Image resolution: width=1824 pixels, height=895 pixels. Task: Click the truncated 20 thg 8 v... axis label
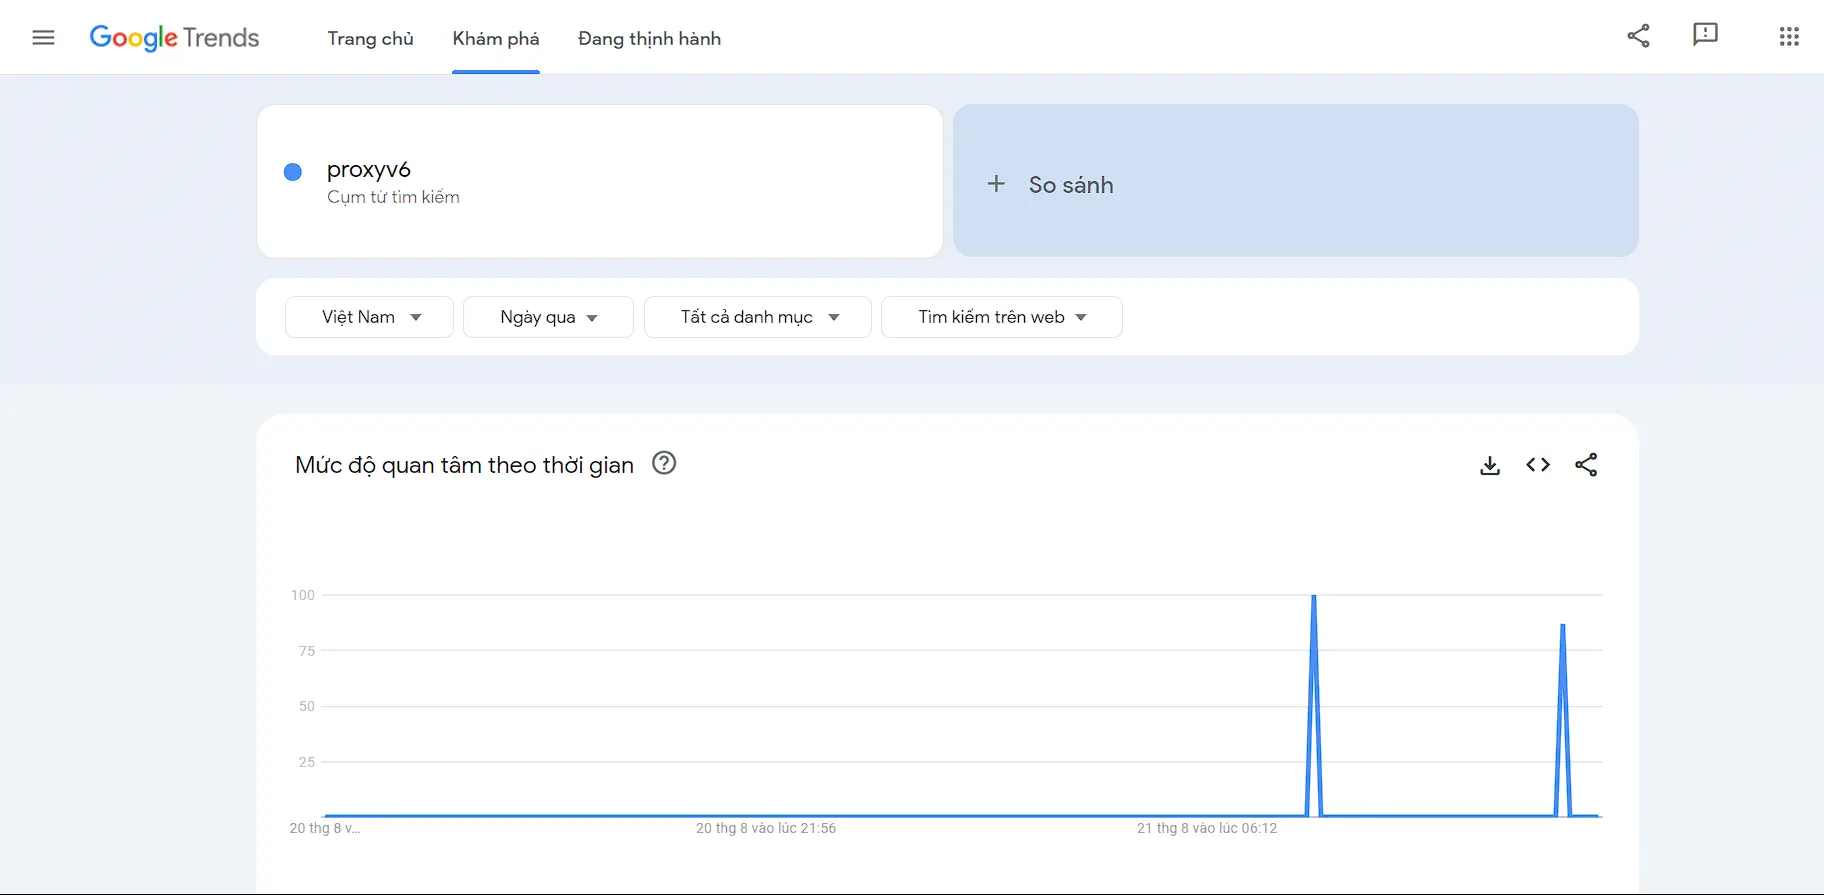(325, 828)
